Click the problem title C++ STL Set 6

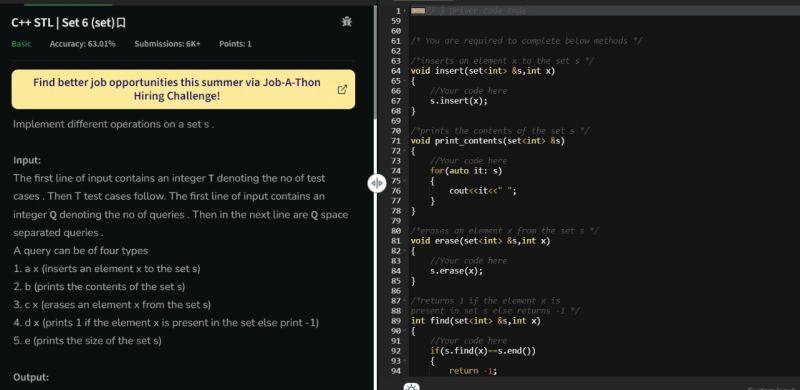point(63,23)
